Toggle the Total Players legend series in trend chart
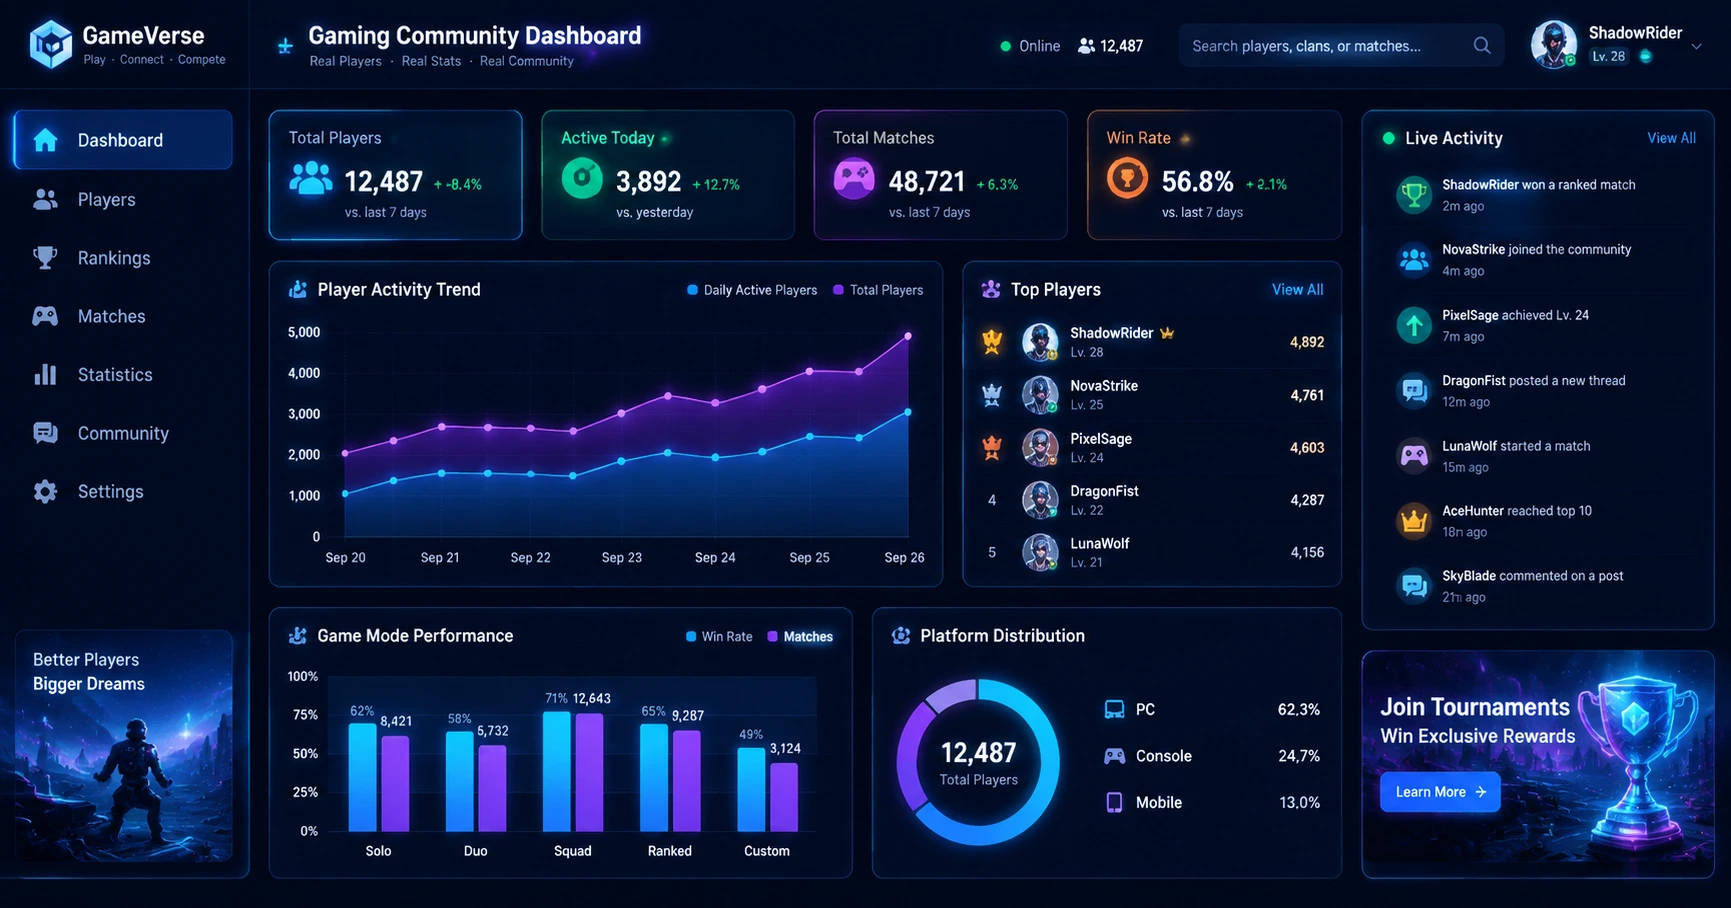This screenshot has height=908, width=1731. coord(878,290)
